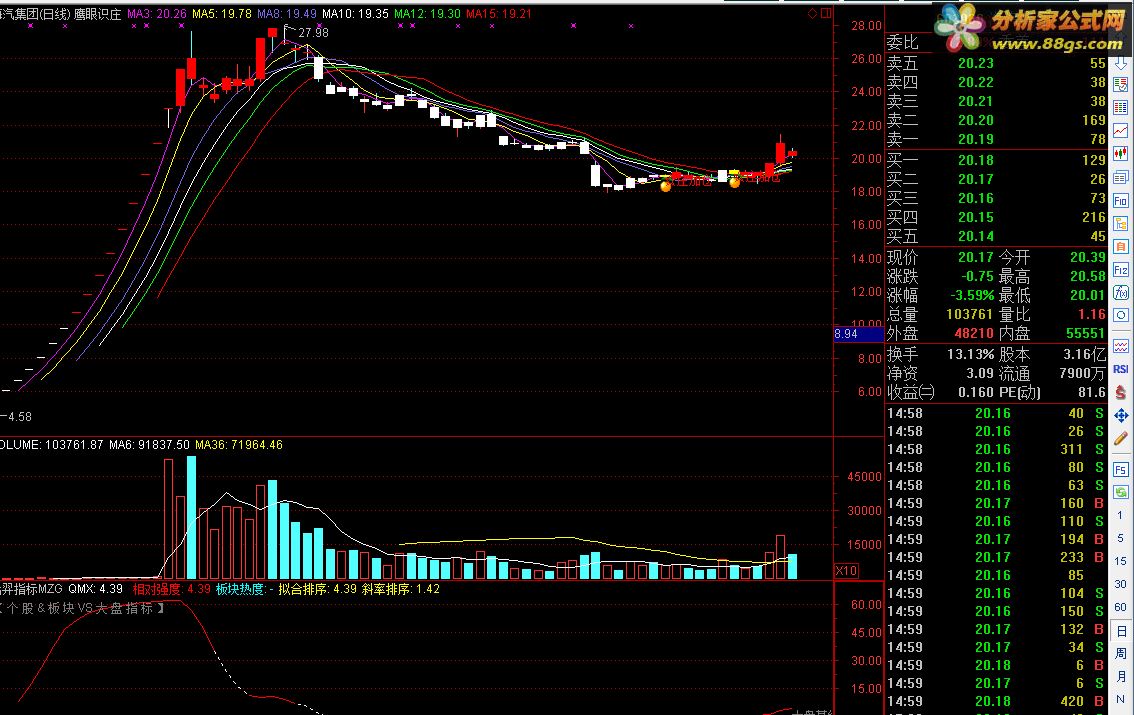
Task: Click the F12 trading icon
Action: click(1120, 270)
